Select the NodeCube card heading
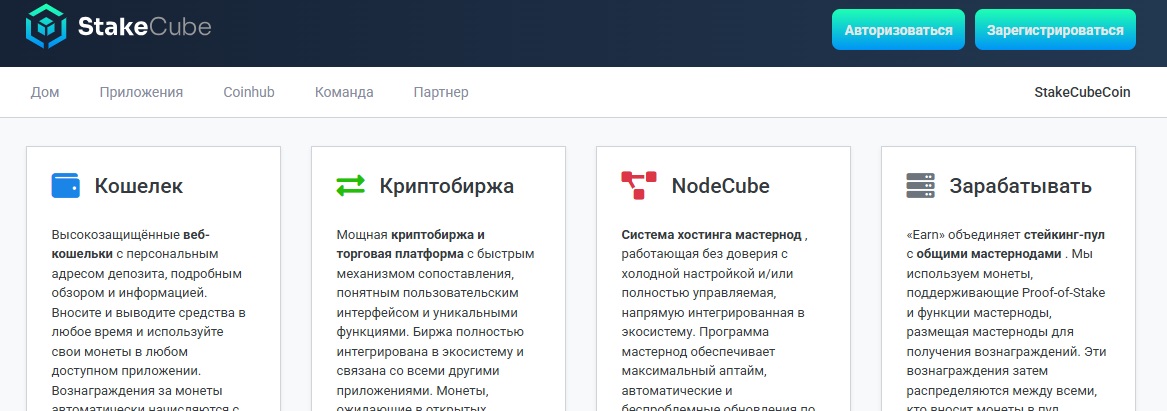The image size is (1167, 411). (720, 185)
